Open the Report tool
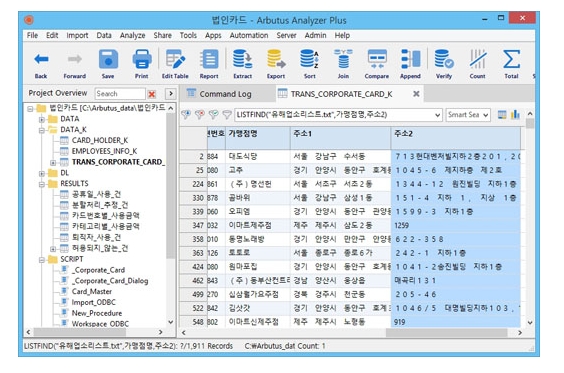564x373 pixels. click(209, 64)
